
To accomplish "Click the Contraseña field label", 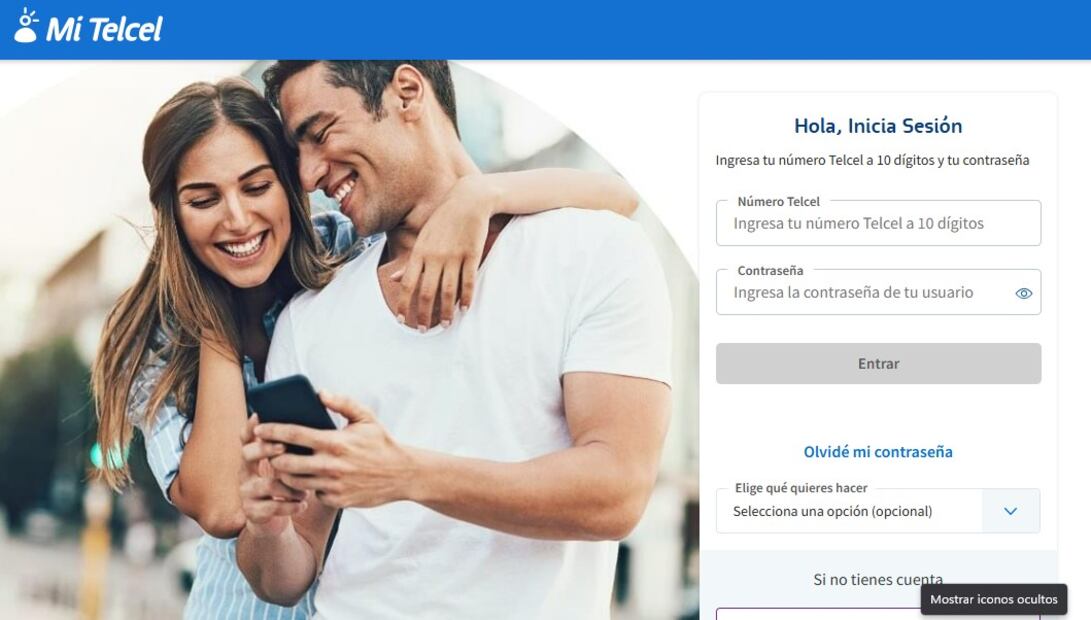I will point(770,270).
